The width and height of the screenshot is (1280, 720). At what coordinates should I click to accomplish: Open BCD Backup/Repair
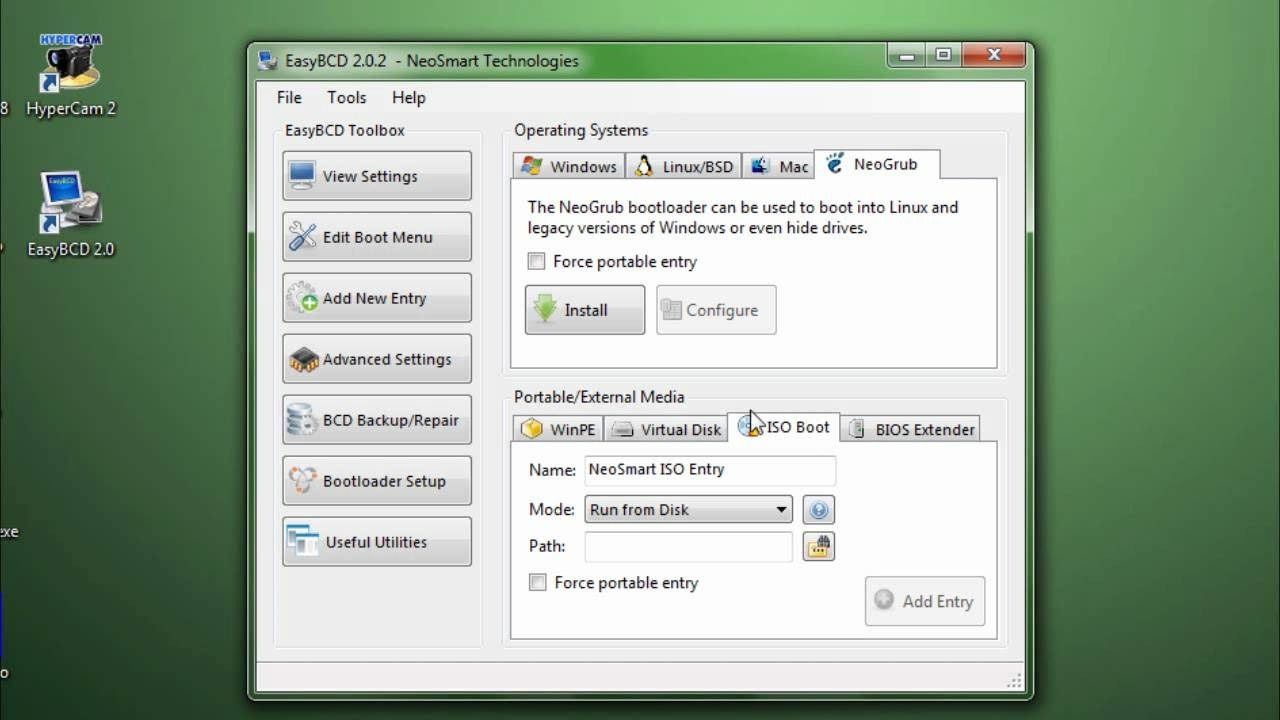tap(377, 420)
